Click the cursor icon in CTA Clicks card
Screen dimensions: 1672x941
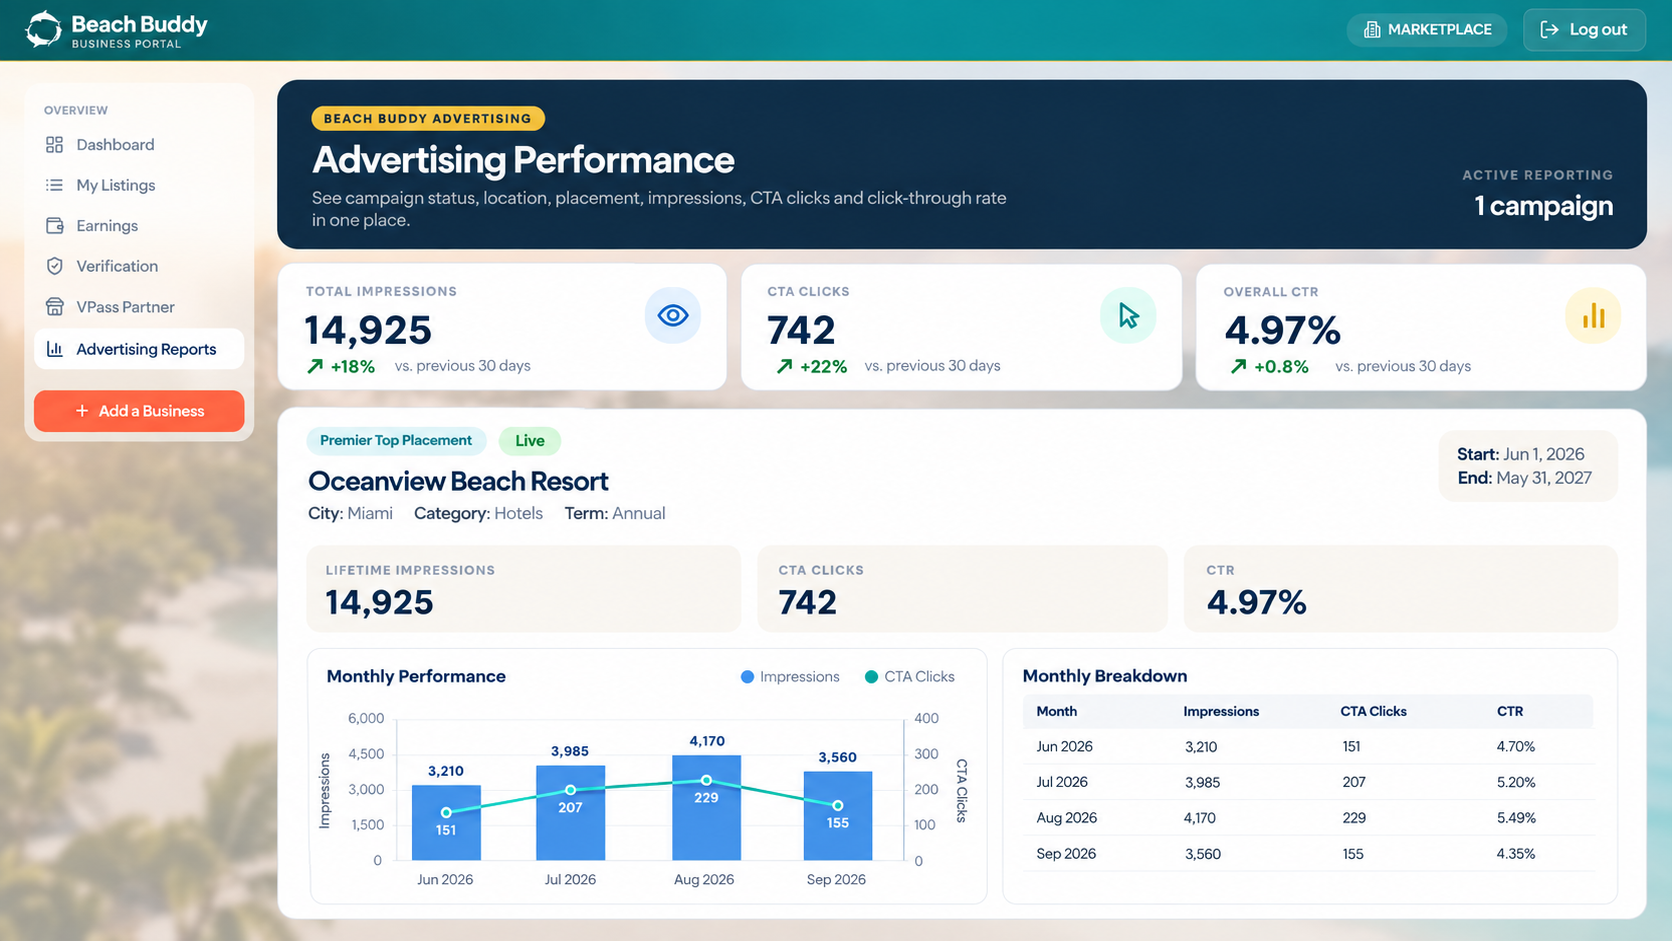[x=1128, y=316]
